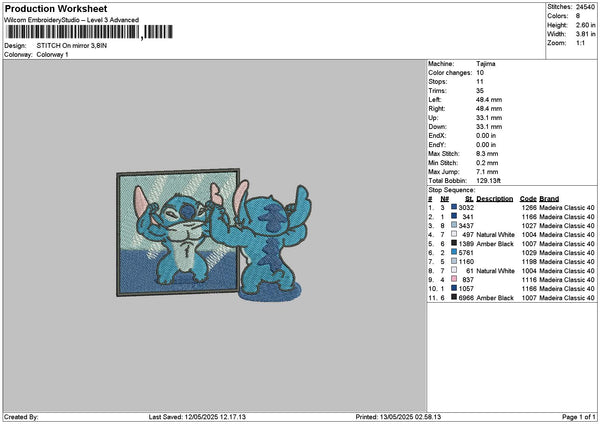Click the "Created By:" footer label
Image resolution: width=600 pixels, height=424 pixels.
click(x=21, y=417)
